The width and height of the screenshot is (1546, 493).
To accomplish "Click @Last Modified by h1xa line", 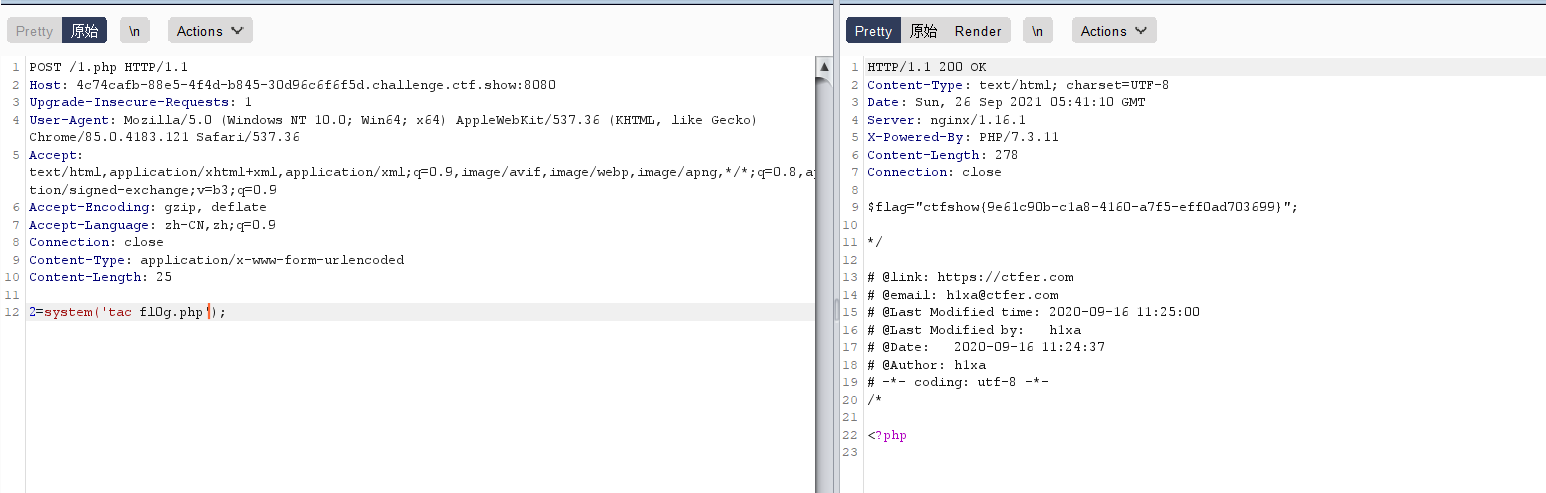I will tap(974, 330).
